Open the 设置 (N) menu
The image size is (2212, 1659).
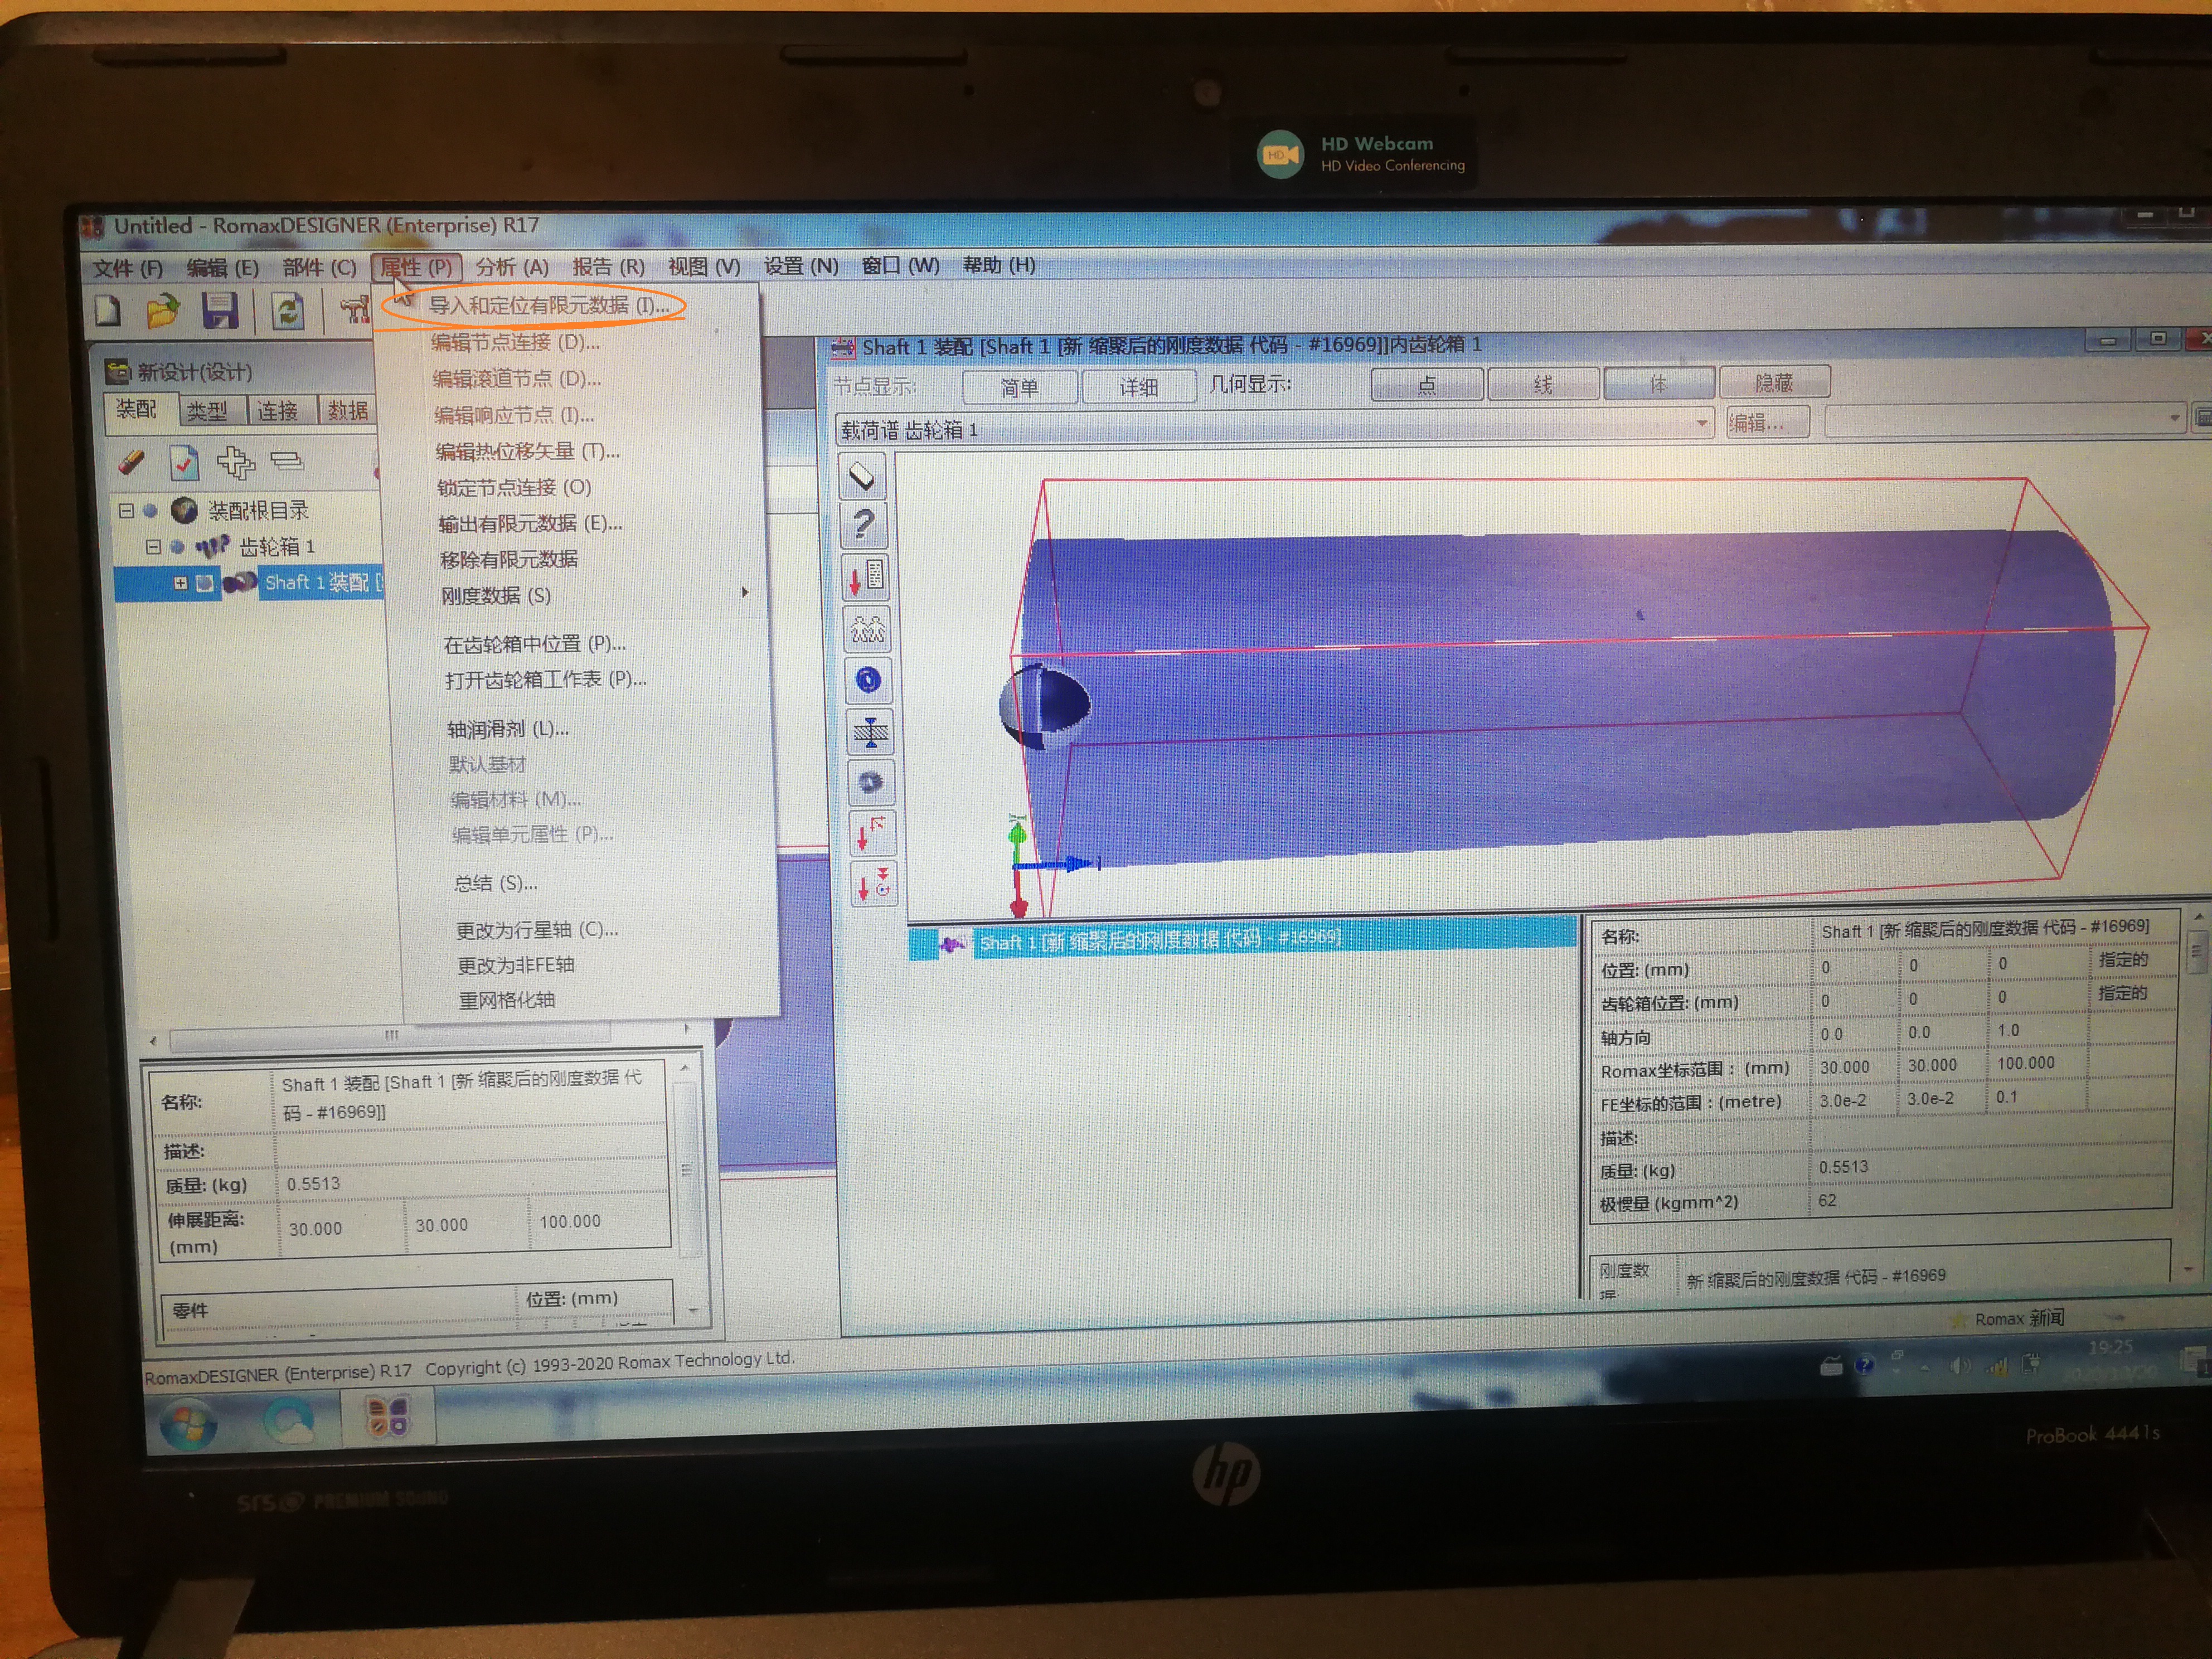(801, 266)
